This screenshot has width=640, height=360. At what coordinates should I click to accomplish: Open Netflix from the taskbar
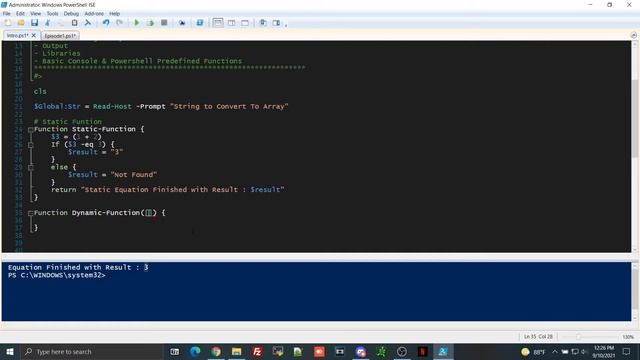[x=422, y=351]
